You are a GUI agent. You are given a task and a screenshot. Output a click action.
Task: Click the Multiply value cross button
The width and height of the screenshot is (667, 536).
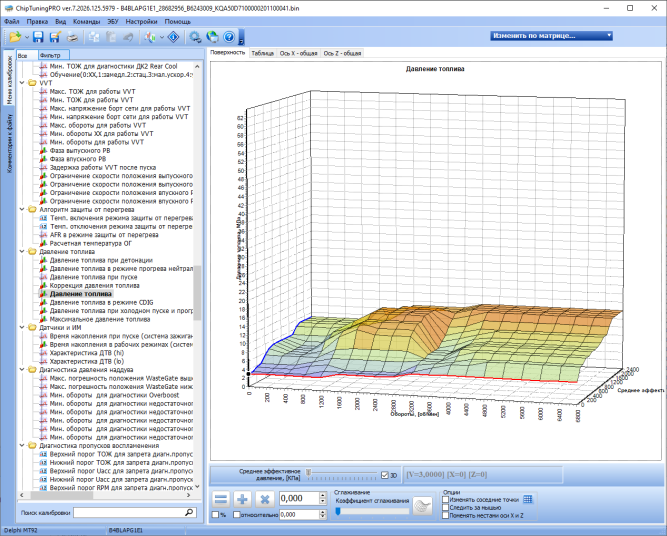pos(265,499)
